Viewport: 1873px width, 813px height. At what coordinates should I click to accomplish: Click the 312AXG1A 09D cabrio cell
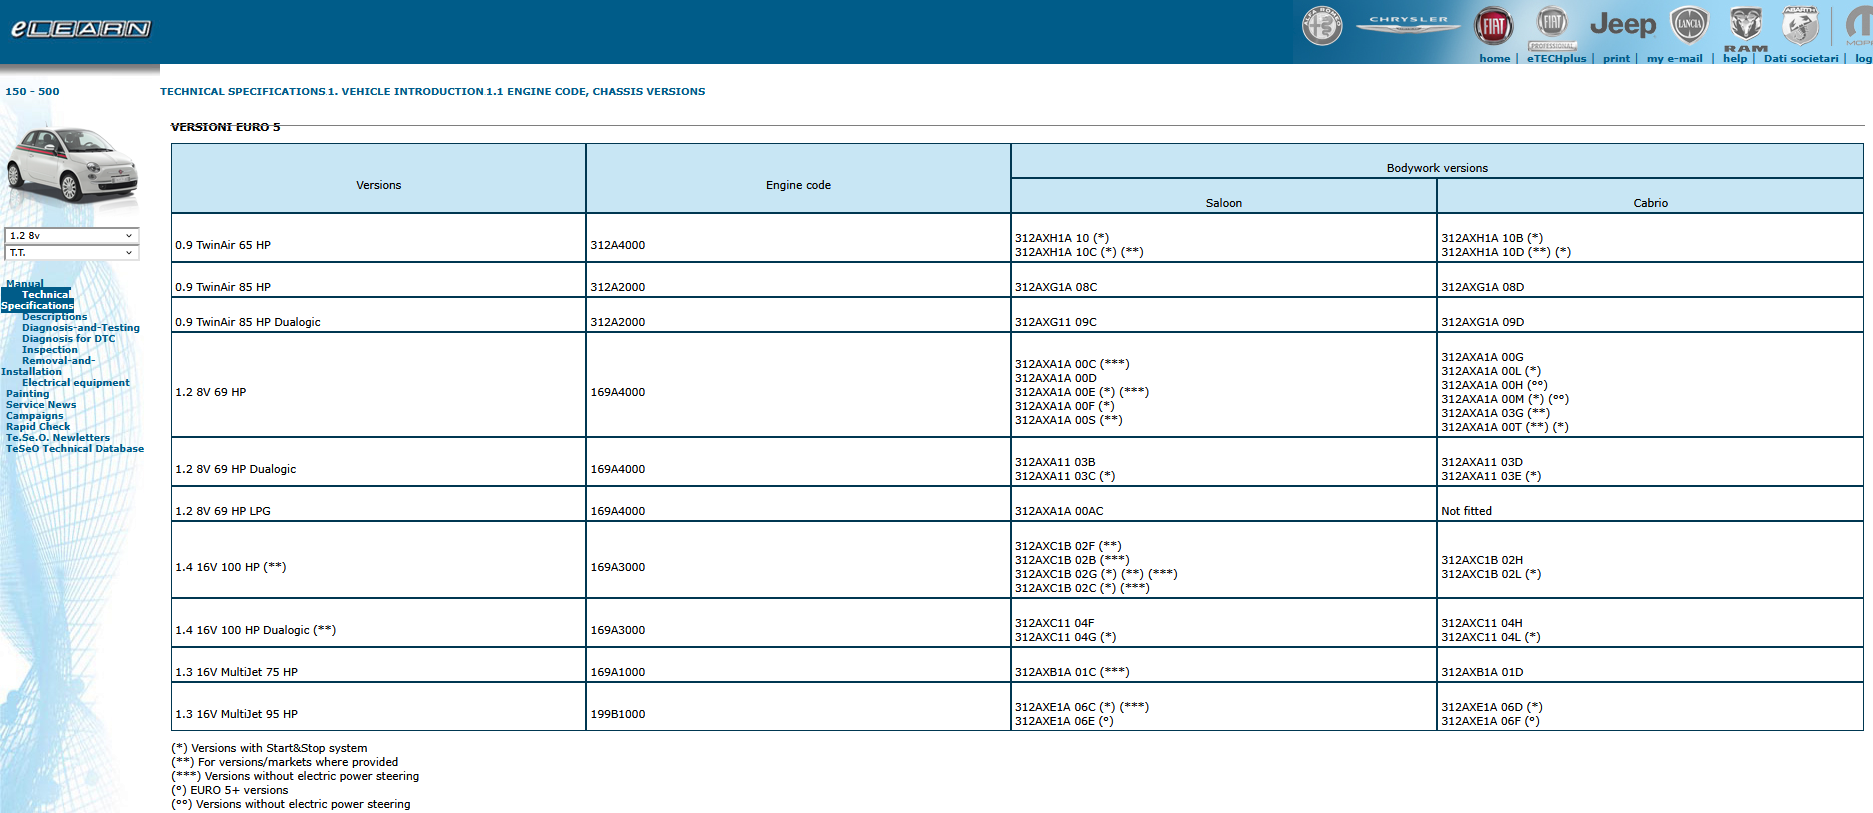point(1650,315)
